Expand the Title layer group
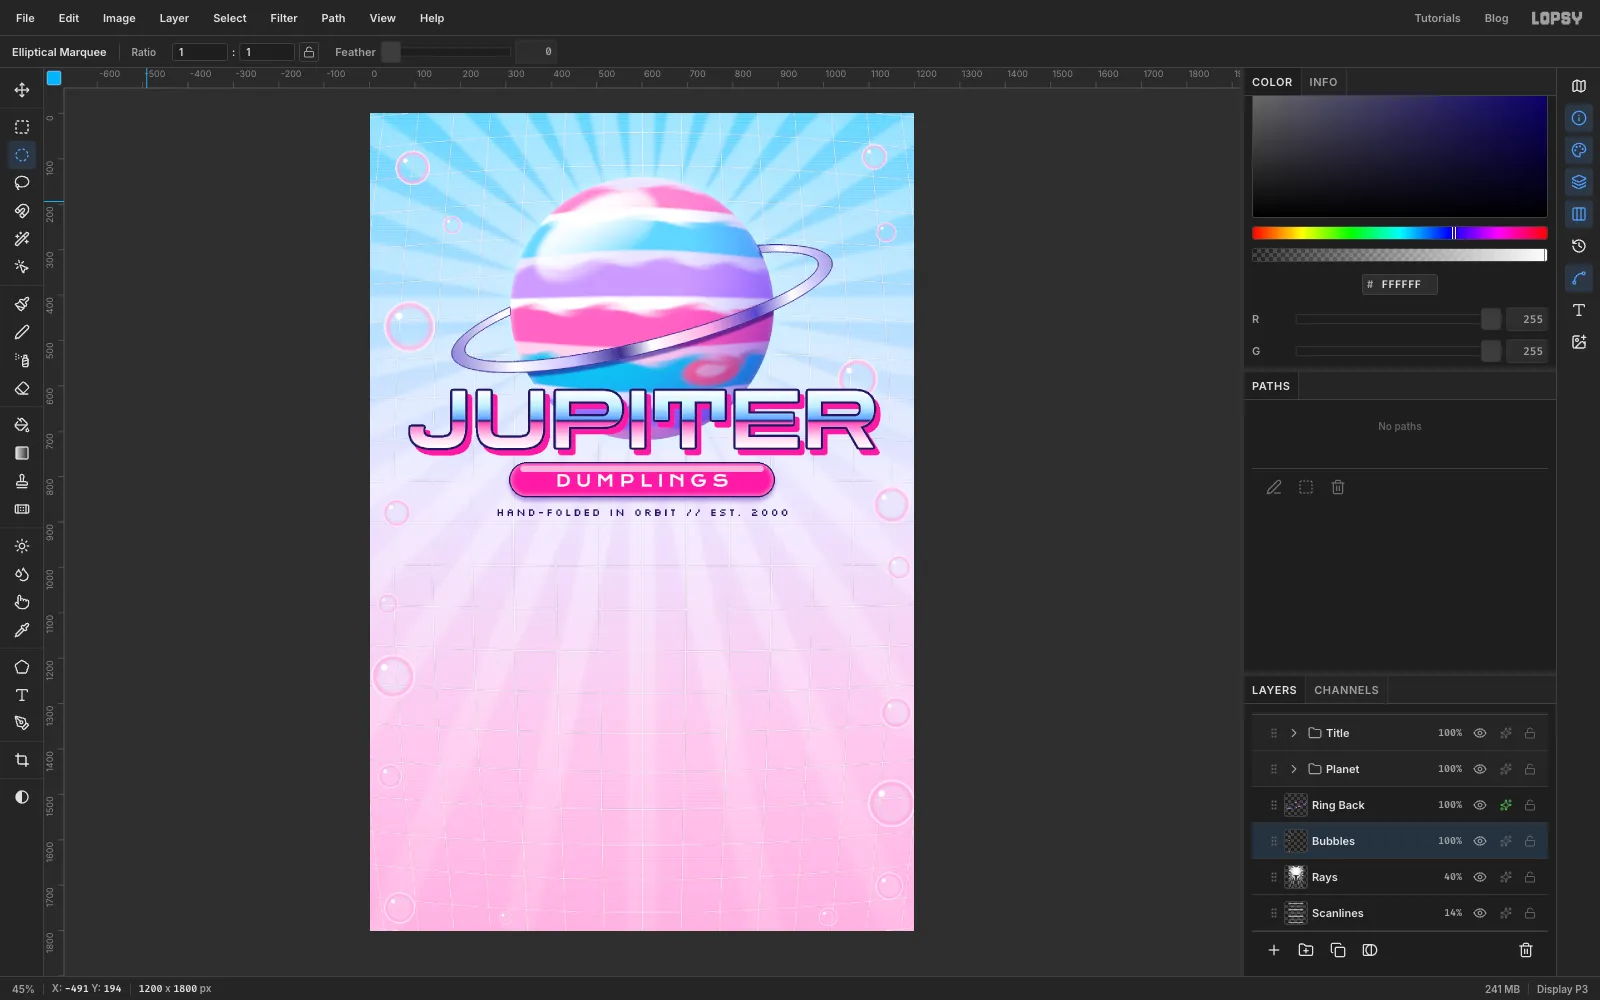Screen dimensions: 1600x1000 click(x=1294, y=733)
